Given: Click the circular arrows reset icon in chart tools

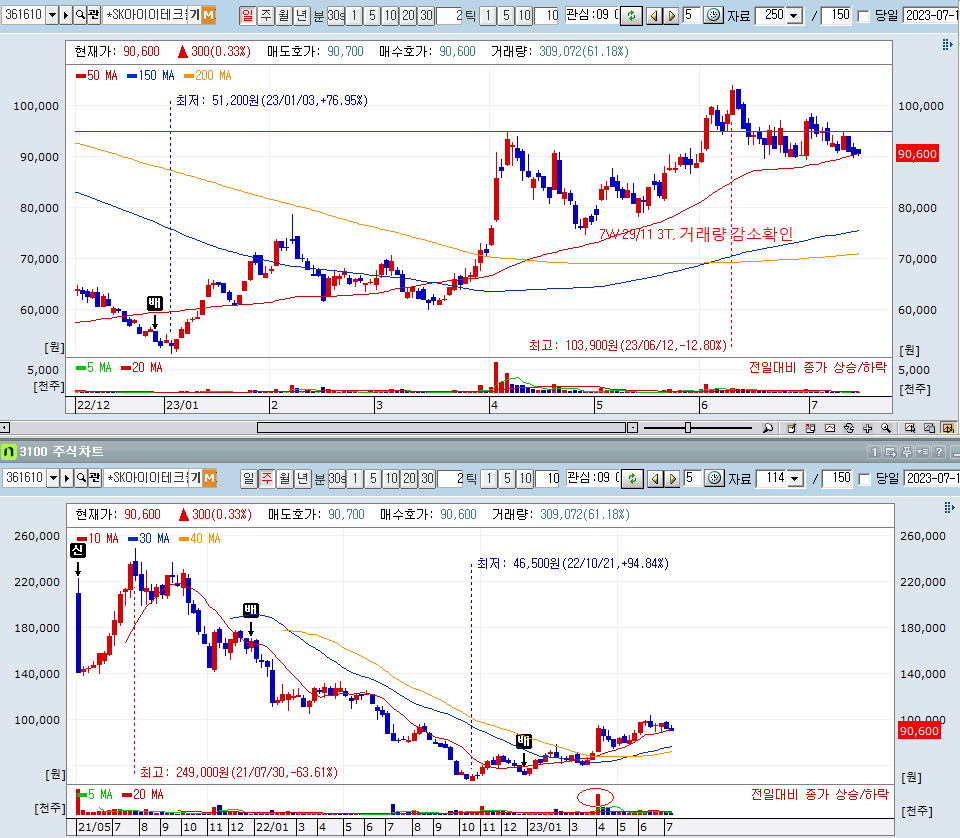Looking at the screenshot, I should [x=849, y=428].
